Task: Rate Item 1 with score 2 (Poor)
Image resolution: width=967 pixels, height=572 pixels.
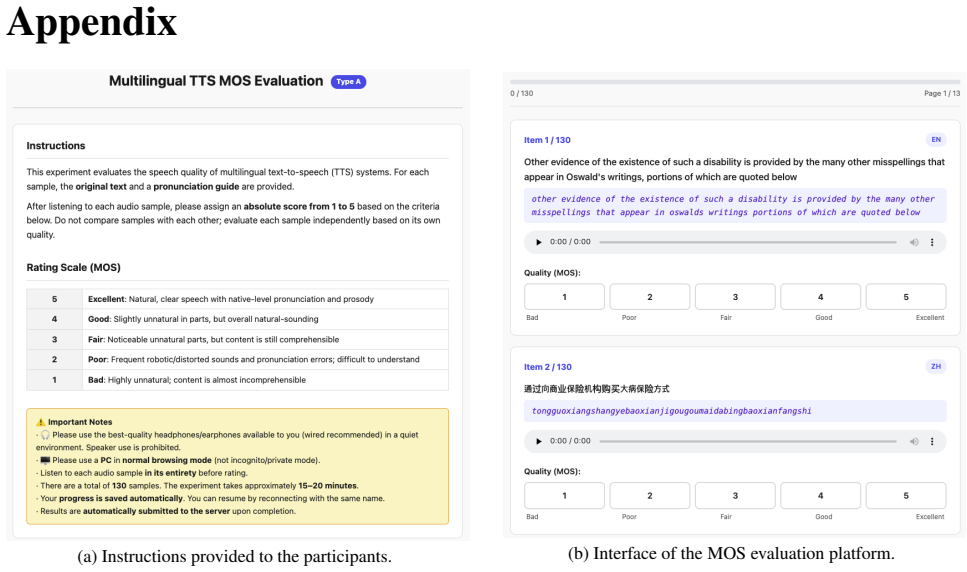Action: click(649, 296)
